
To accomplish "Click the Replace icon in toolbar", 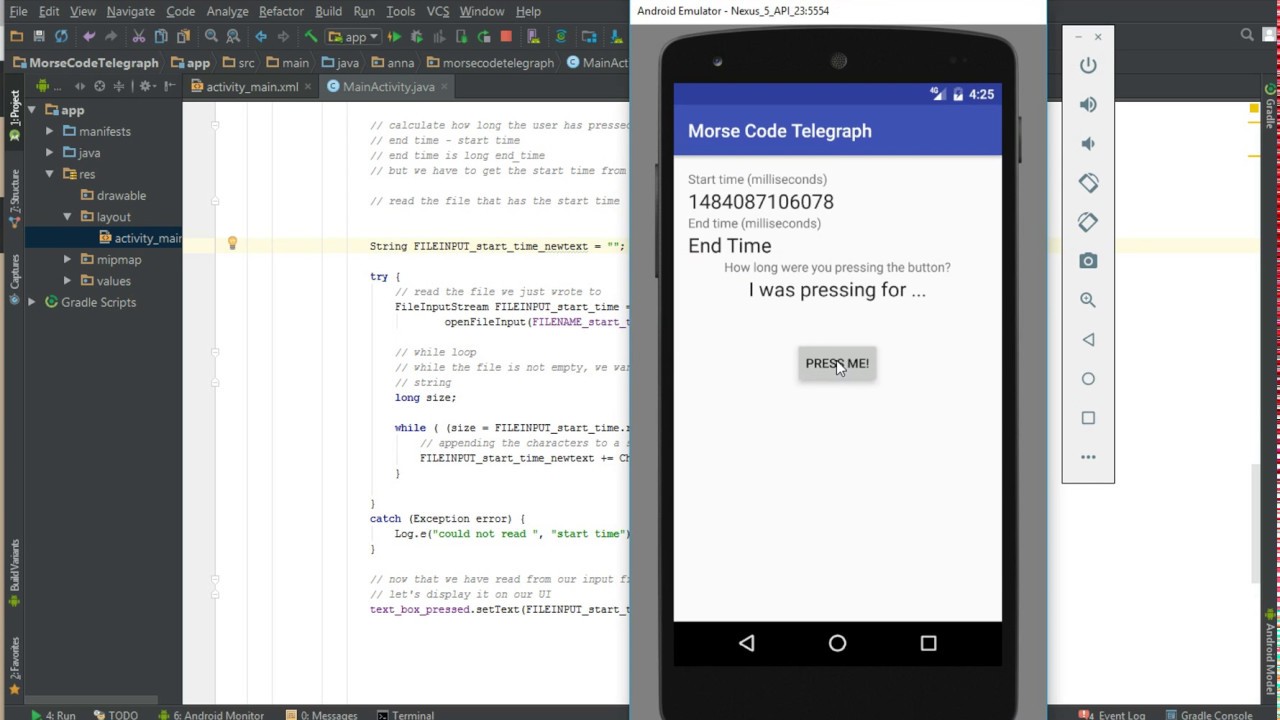I will pos(233,36).
